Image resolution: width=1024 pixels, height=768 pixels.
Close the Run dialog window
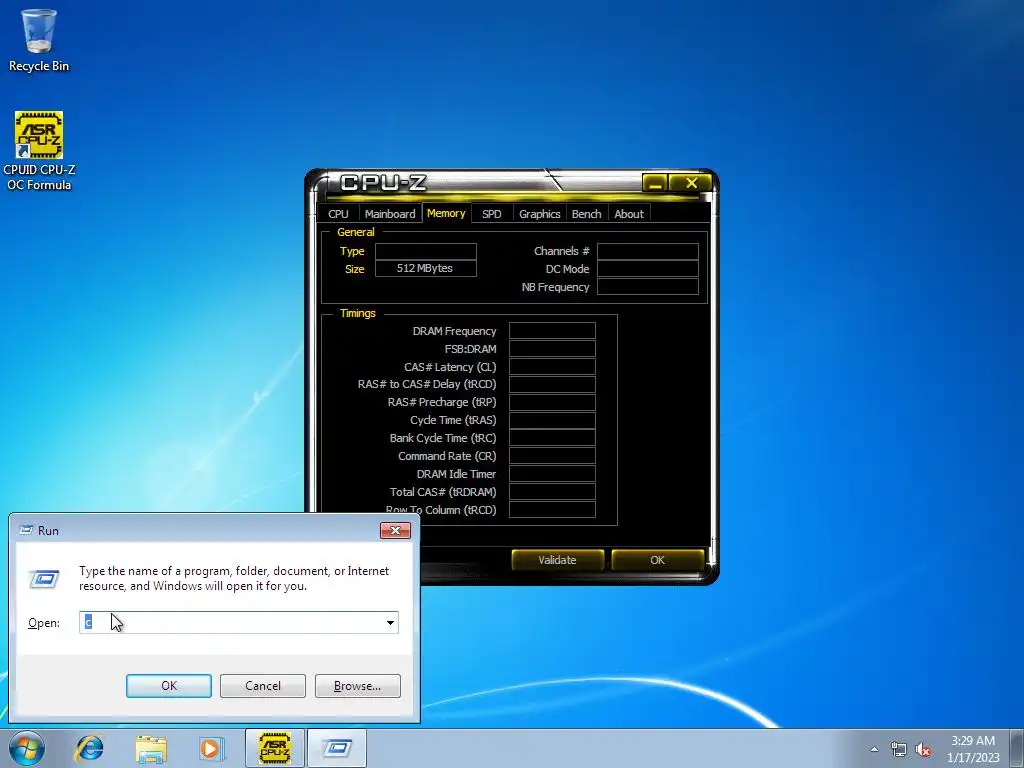(395, 530)
